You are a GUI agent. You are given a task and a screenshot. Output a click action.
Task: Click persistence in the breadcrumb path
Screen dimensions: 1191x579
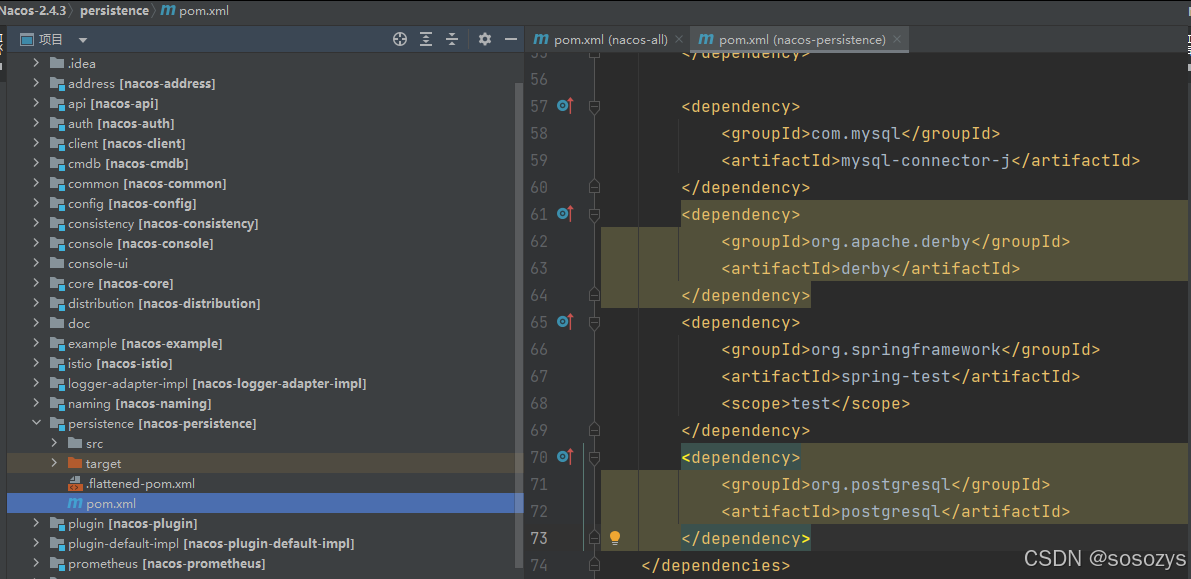point(115,11)
